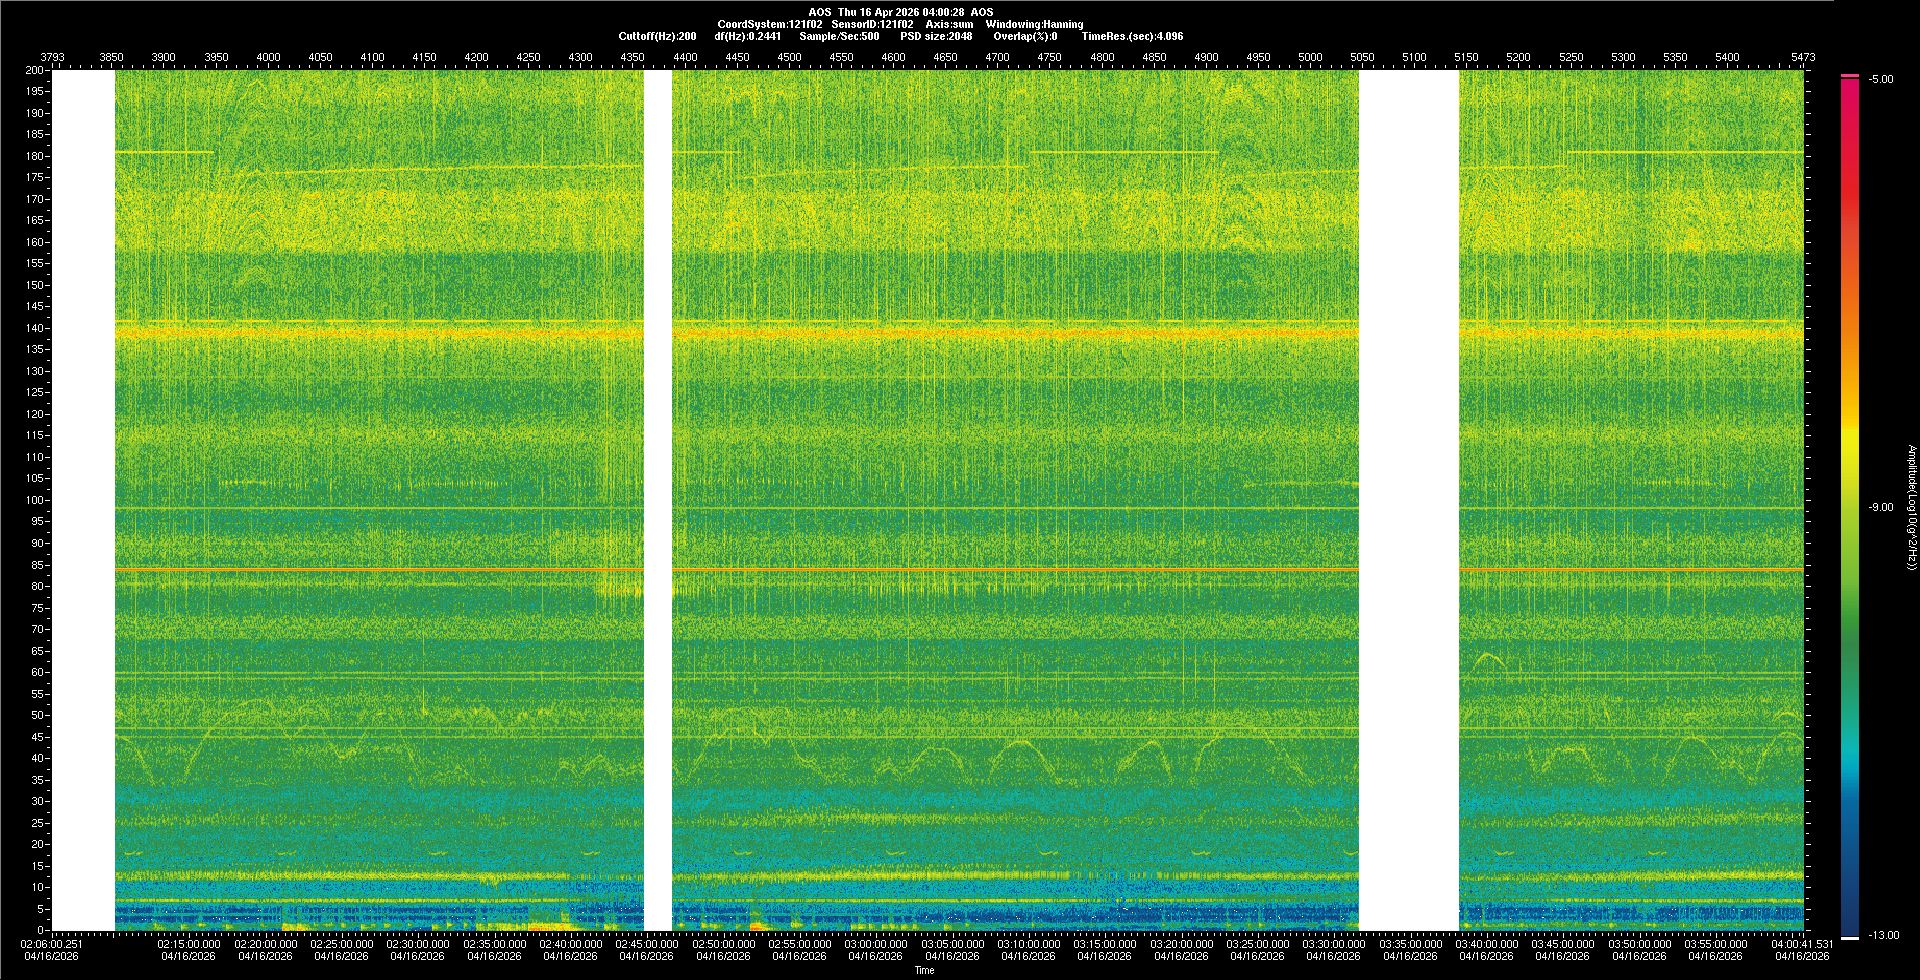Click the 4400 tick on the top axis
This screenshot has width=1920, height=980.
click(x=685, y=57)
